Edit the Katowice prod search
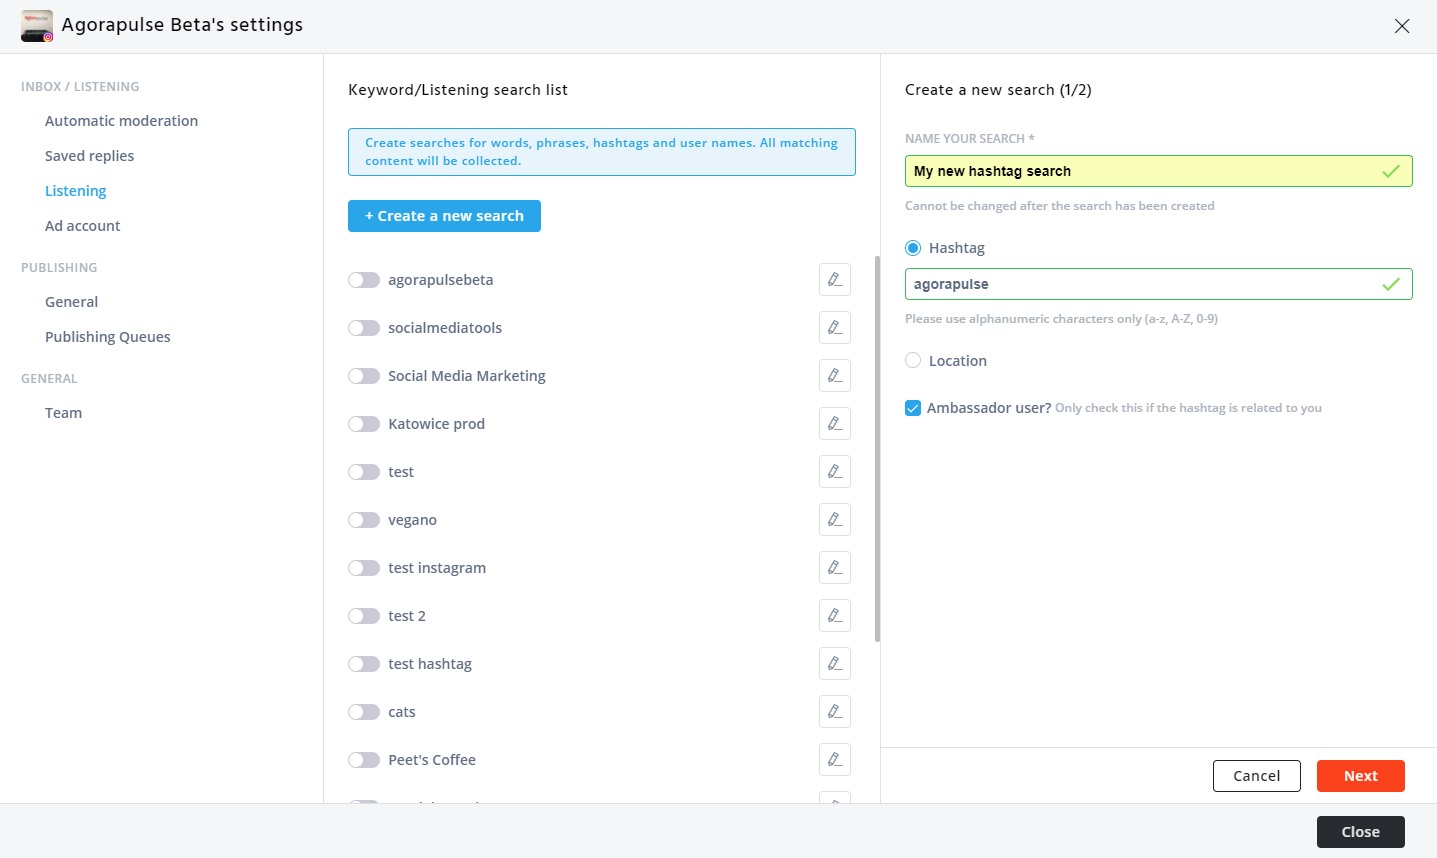 [x=834, y=424]
